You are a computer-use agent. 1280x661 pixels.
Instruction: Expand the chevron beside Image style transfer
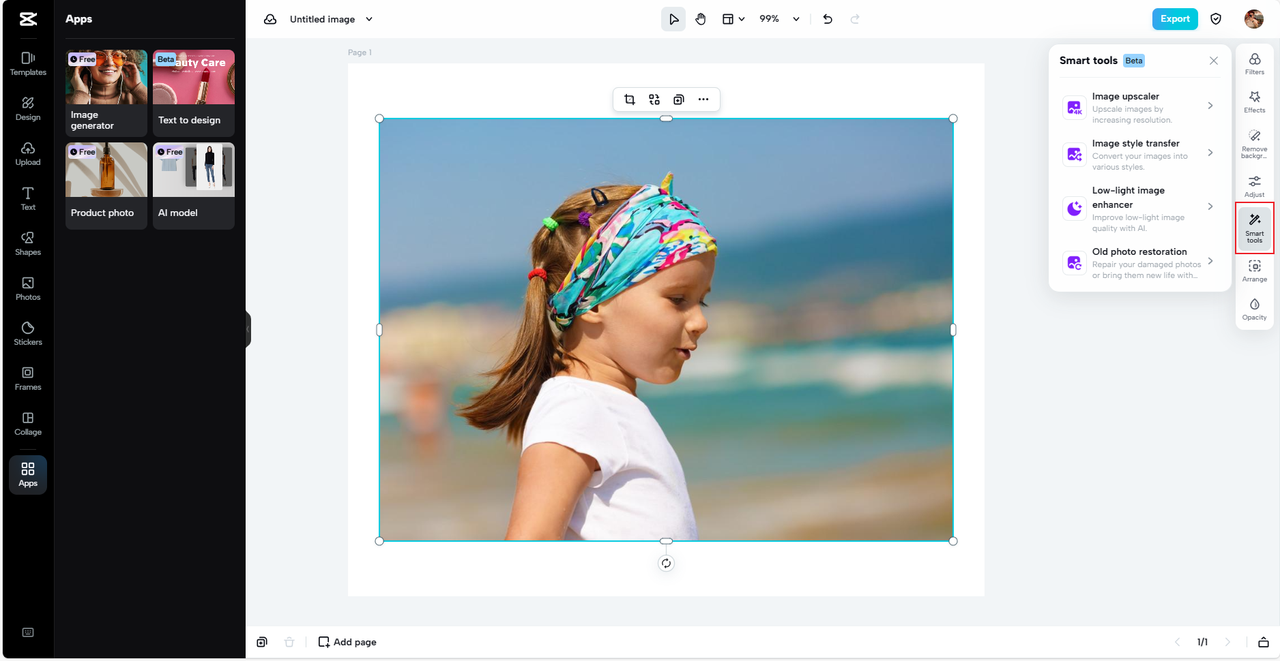(x=1210, y=153)
